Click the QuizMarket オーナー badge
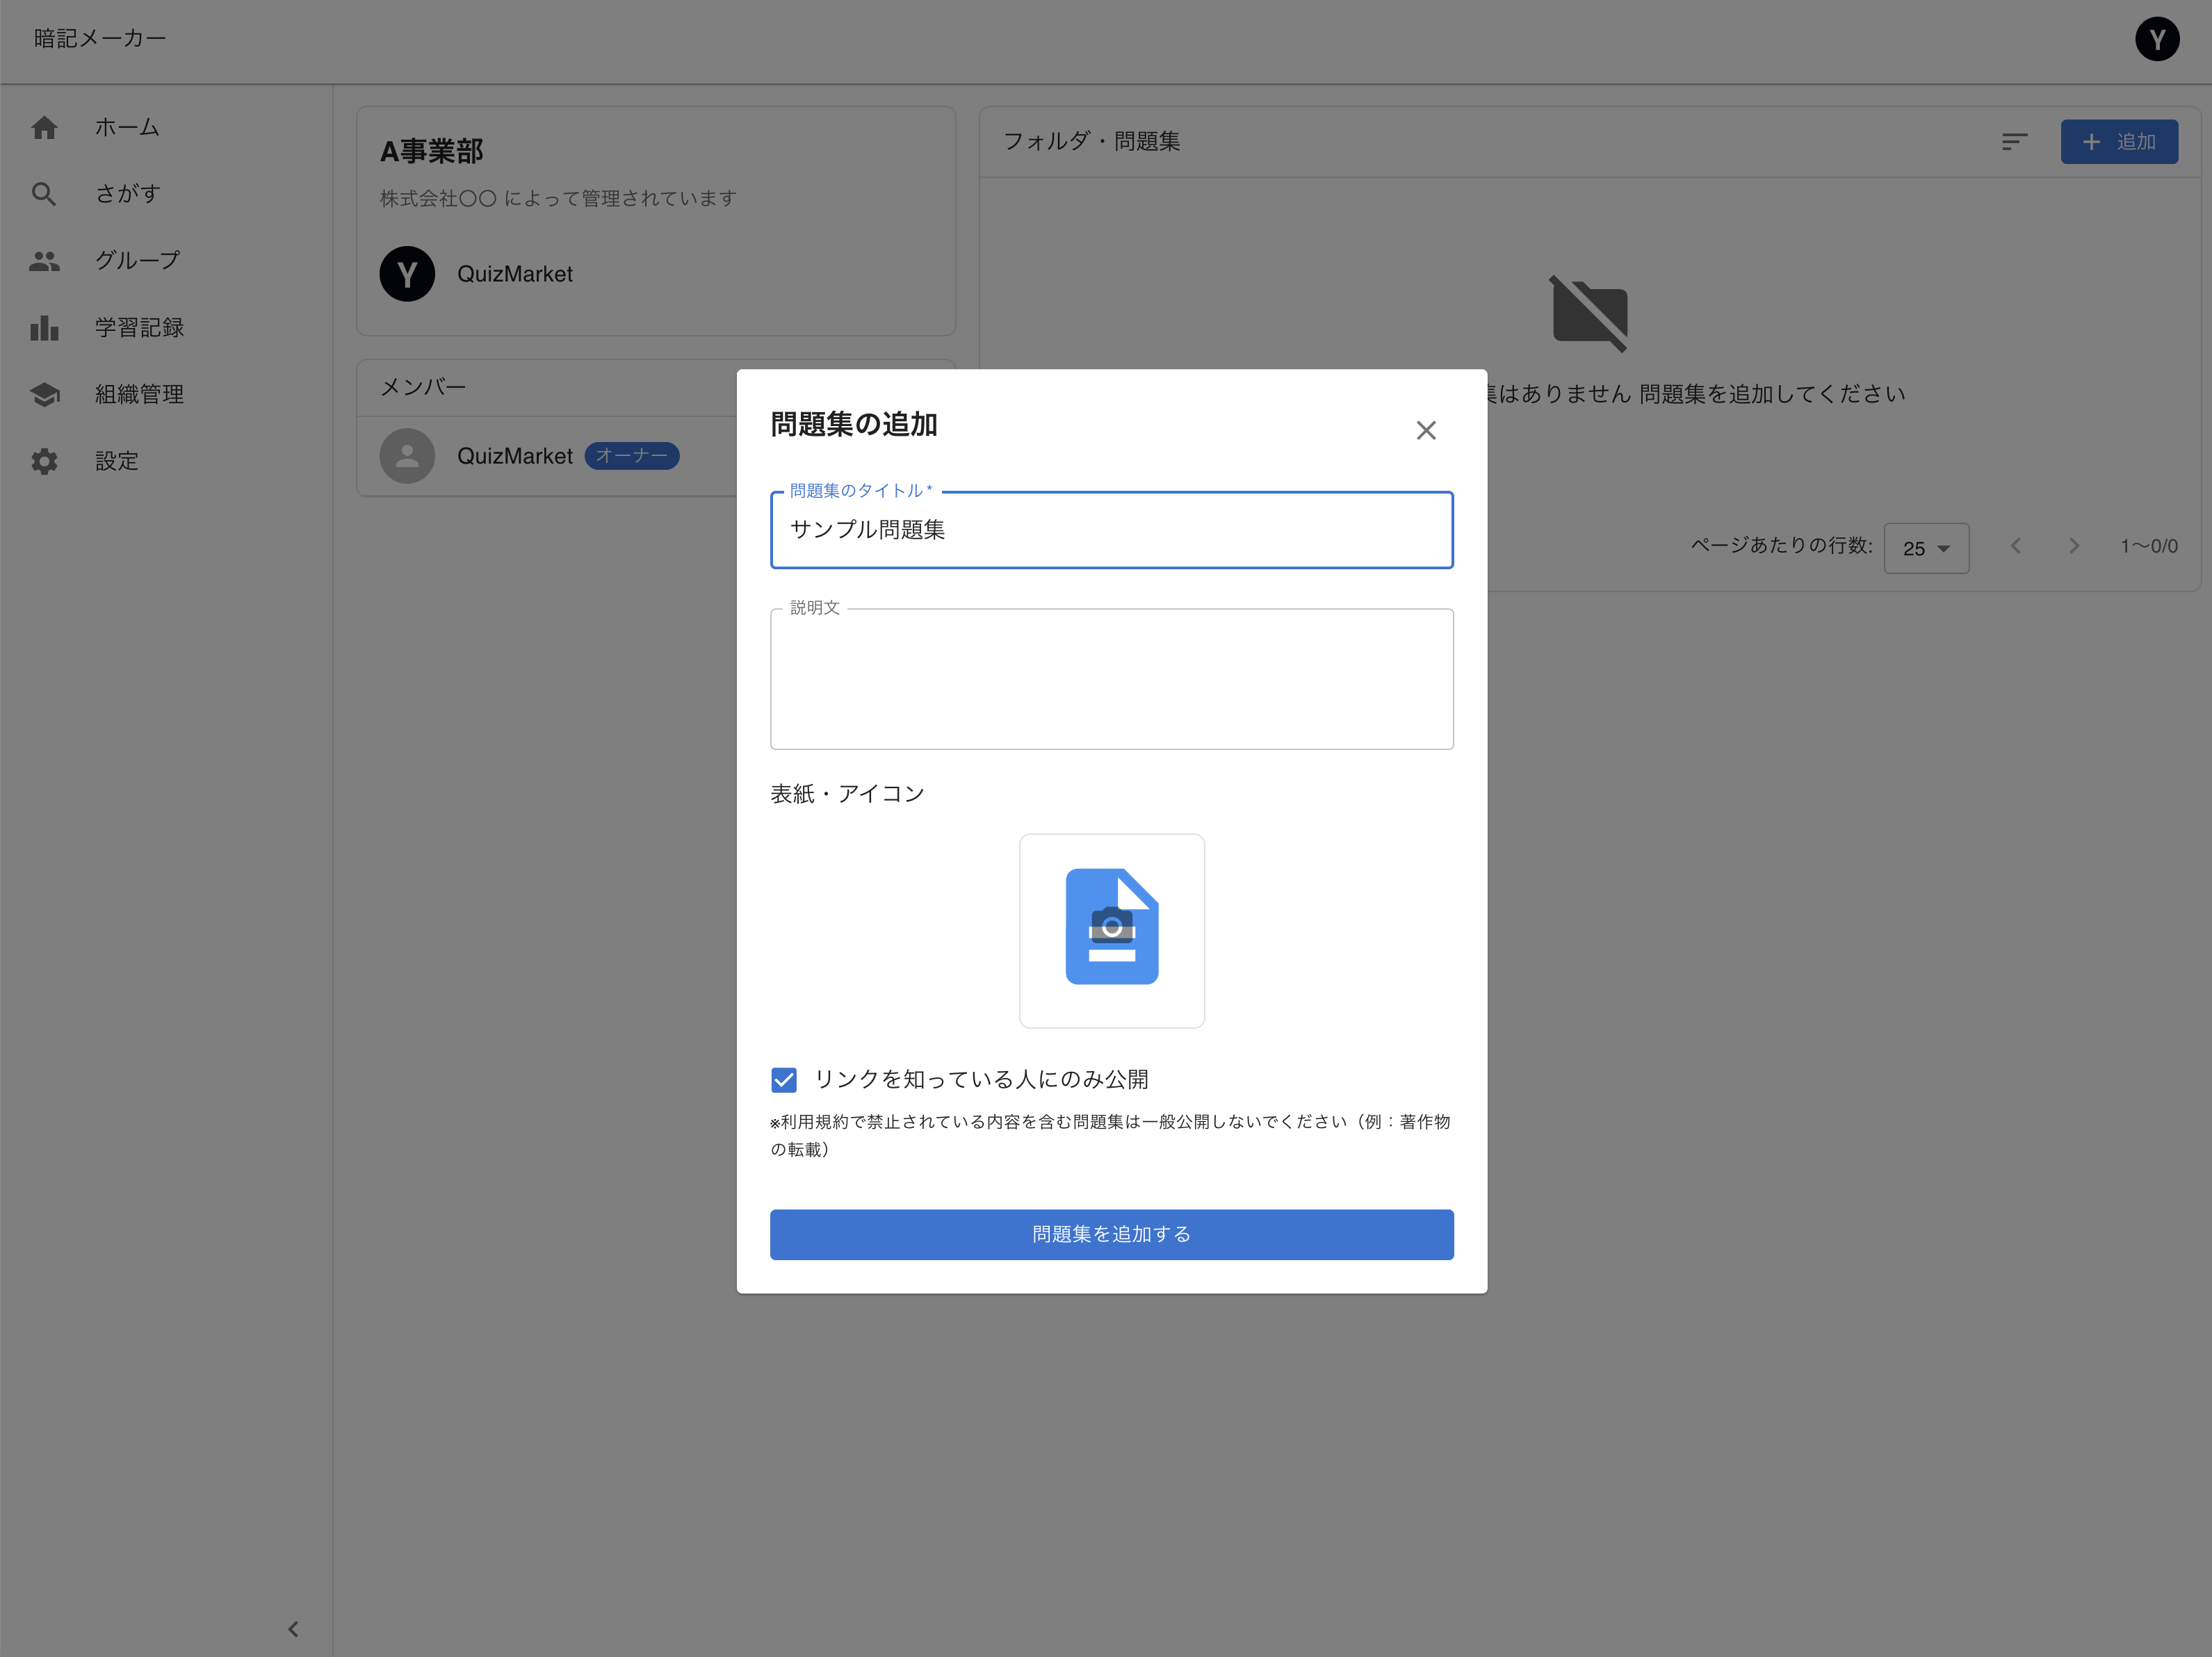Viewport: 2212px width, 1657px height. pos(632,456)
